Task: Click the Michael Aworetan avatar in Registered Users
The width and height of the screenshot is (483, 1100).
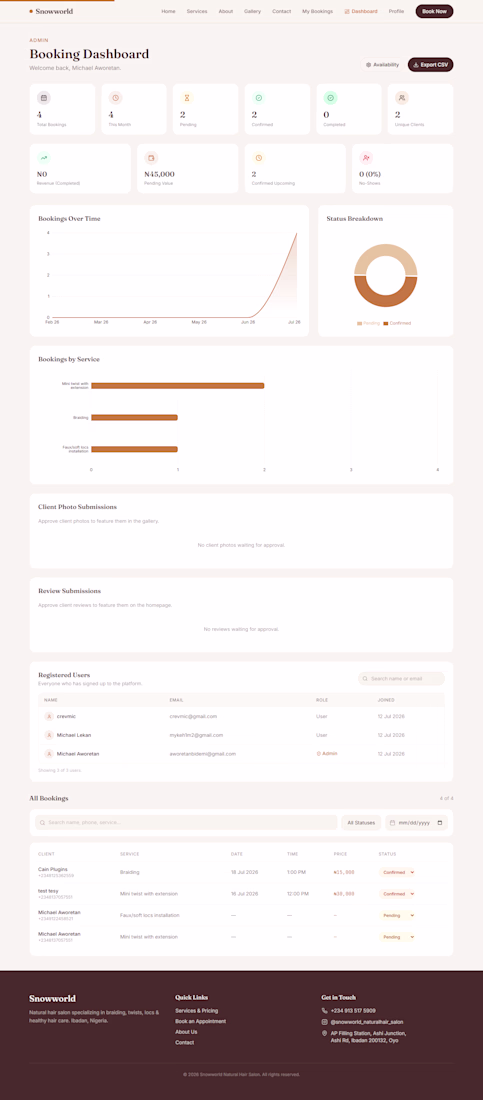Action: (48, 753)
